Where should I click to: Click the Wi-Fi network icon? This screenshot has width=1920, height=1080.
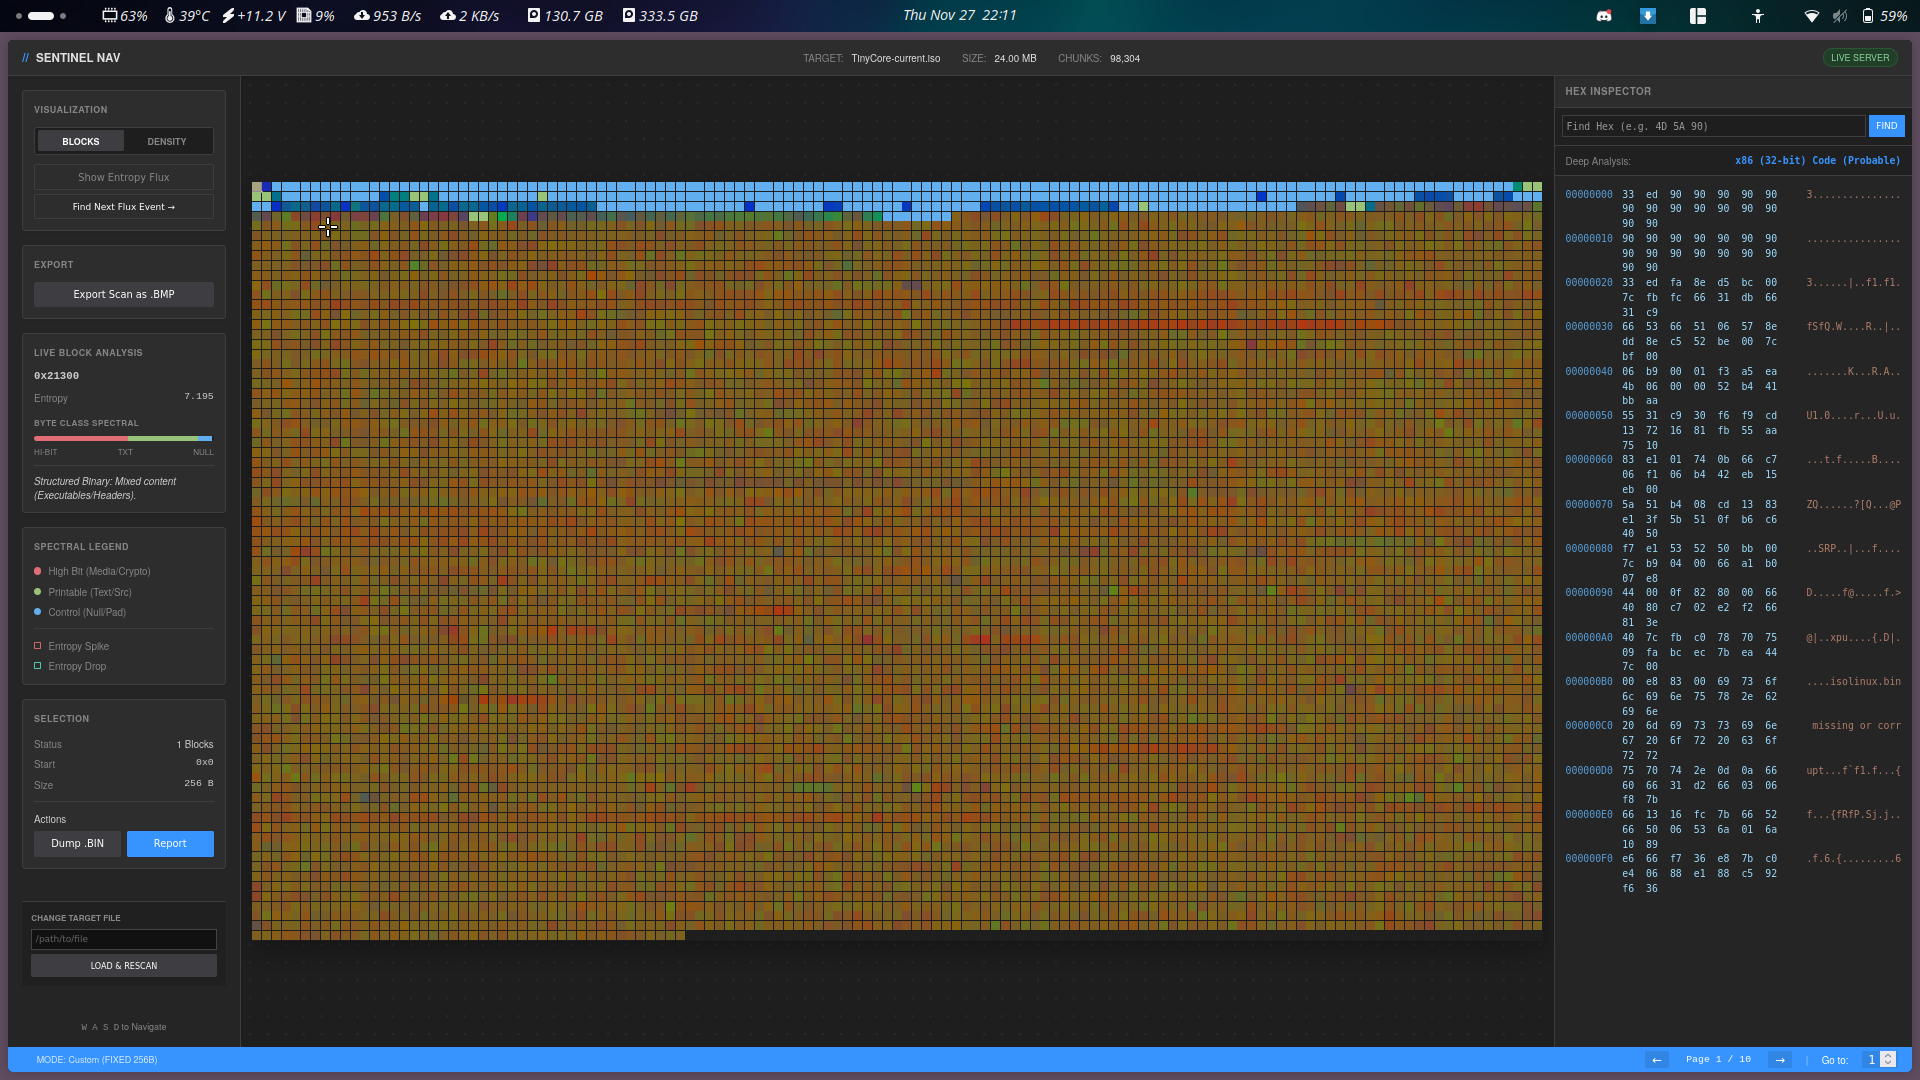click(1811, 16)
